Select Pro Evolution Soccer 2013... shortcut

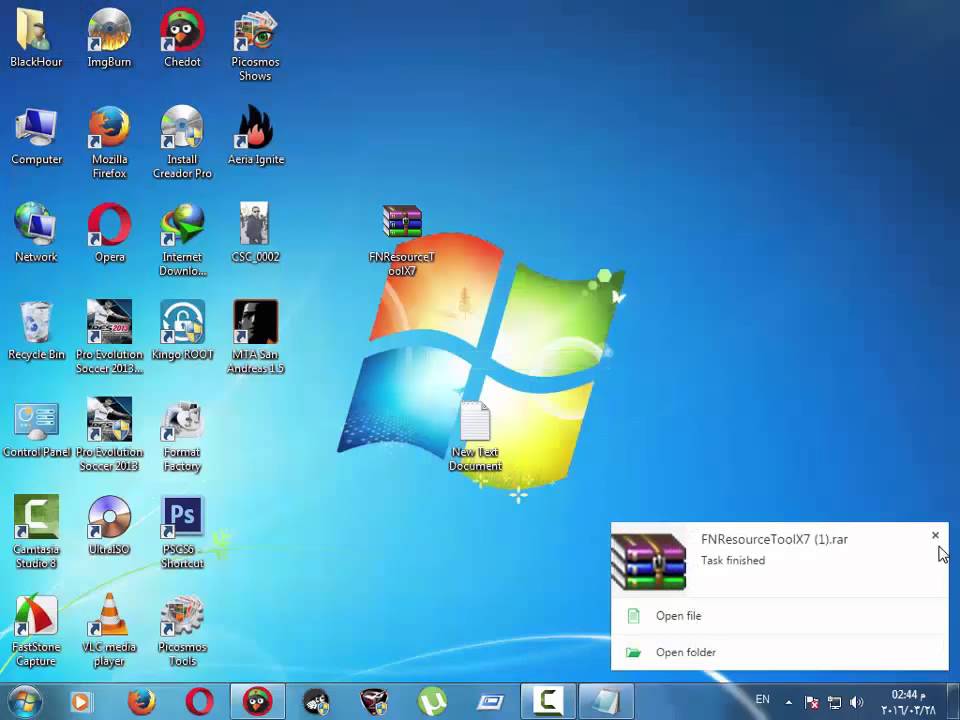pos(109,336)
